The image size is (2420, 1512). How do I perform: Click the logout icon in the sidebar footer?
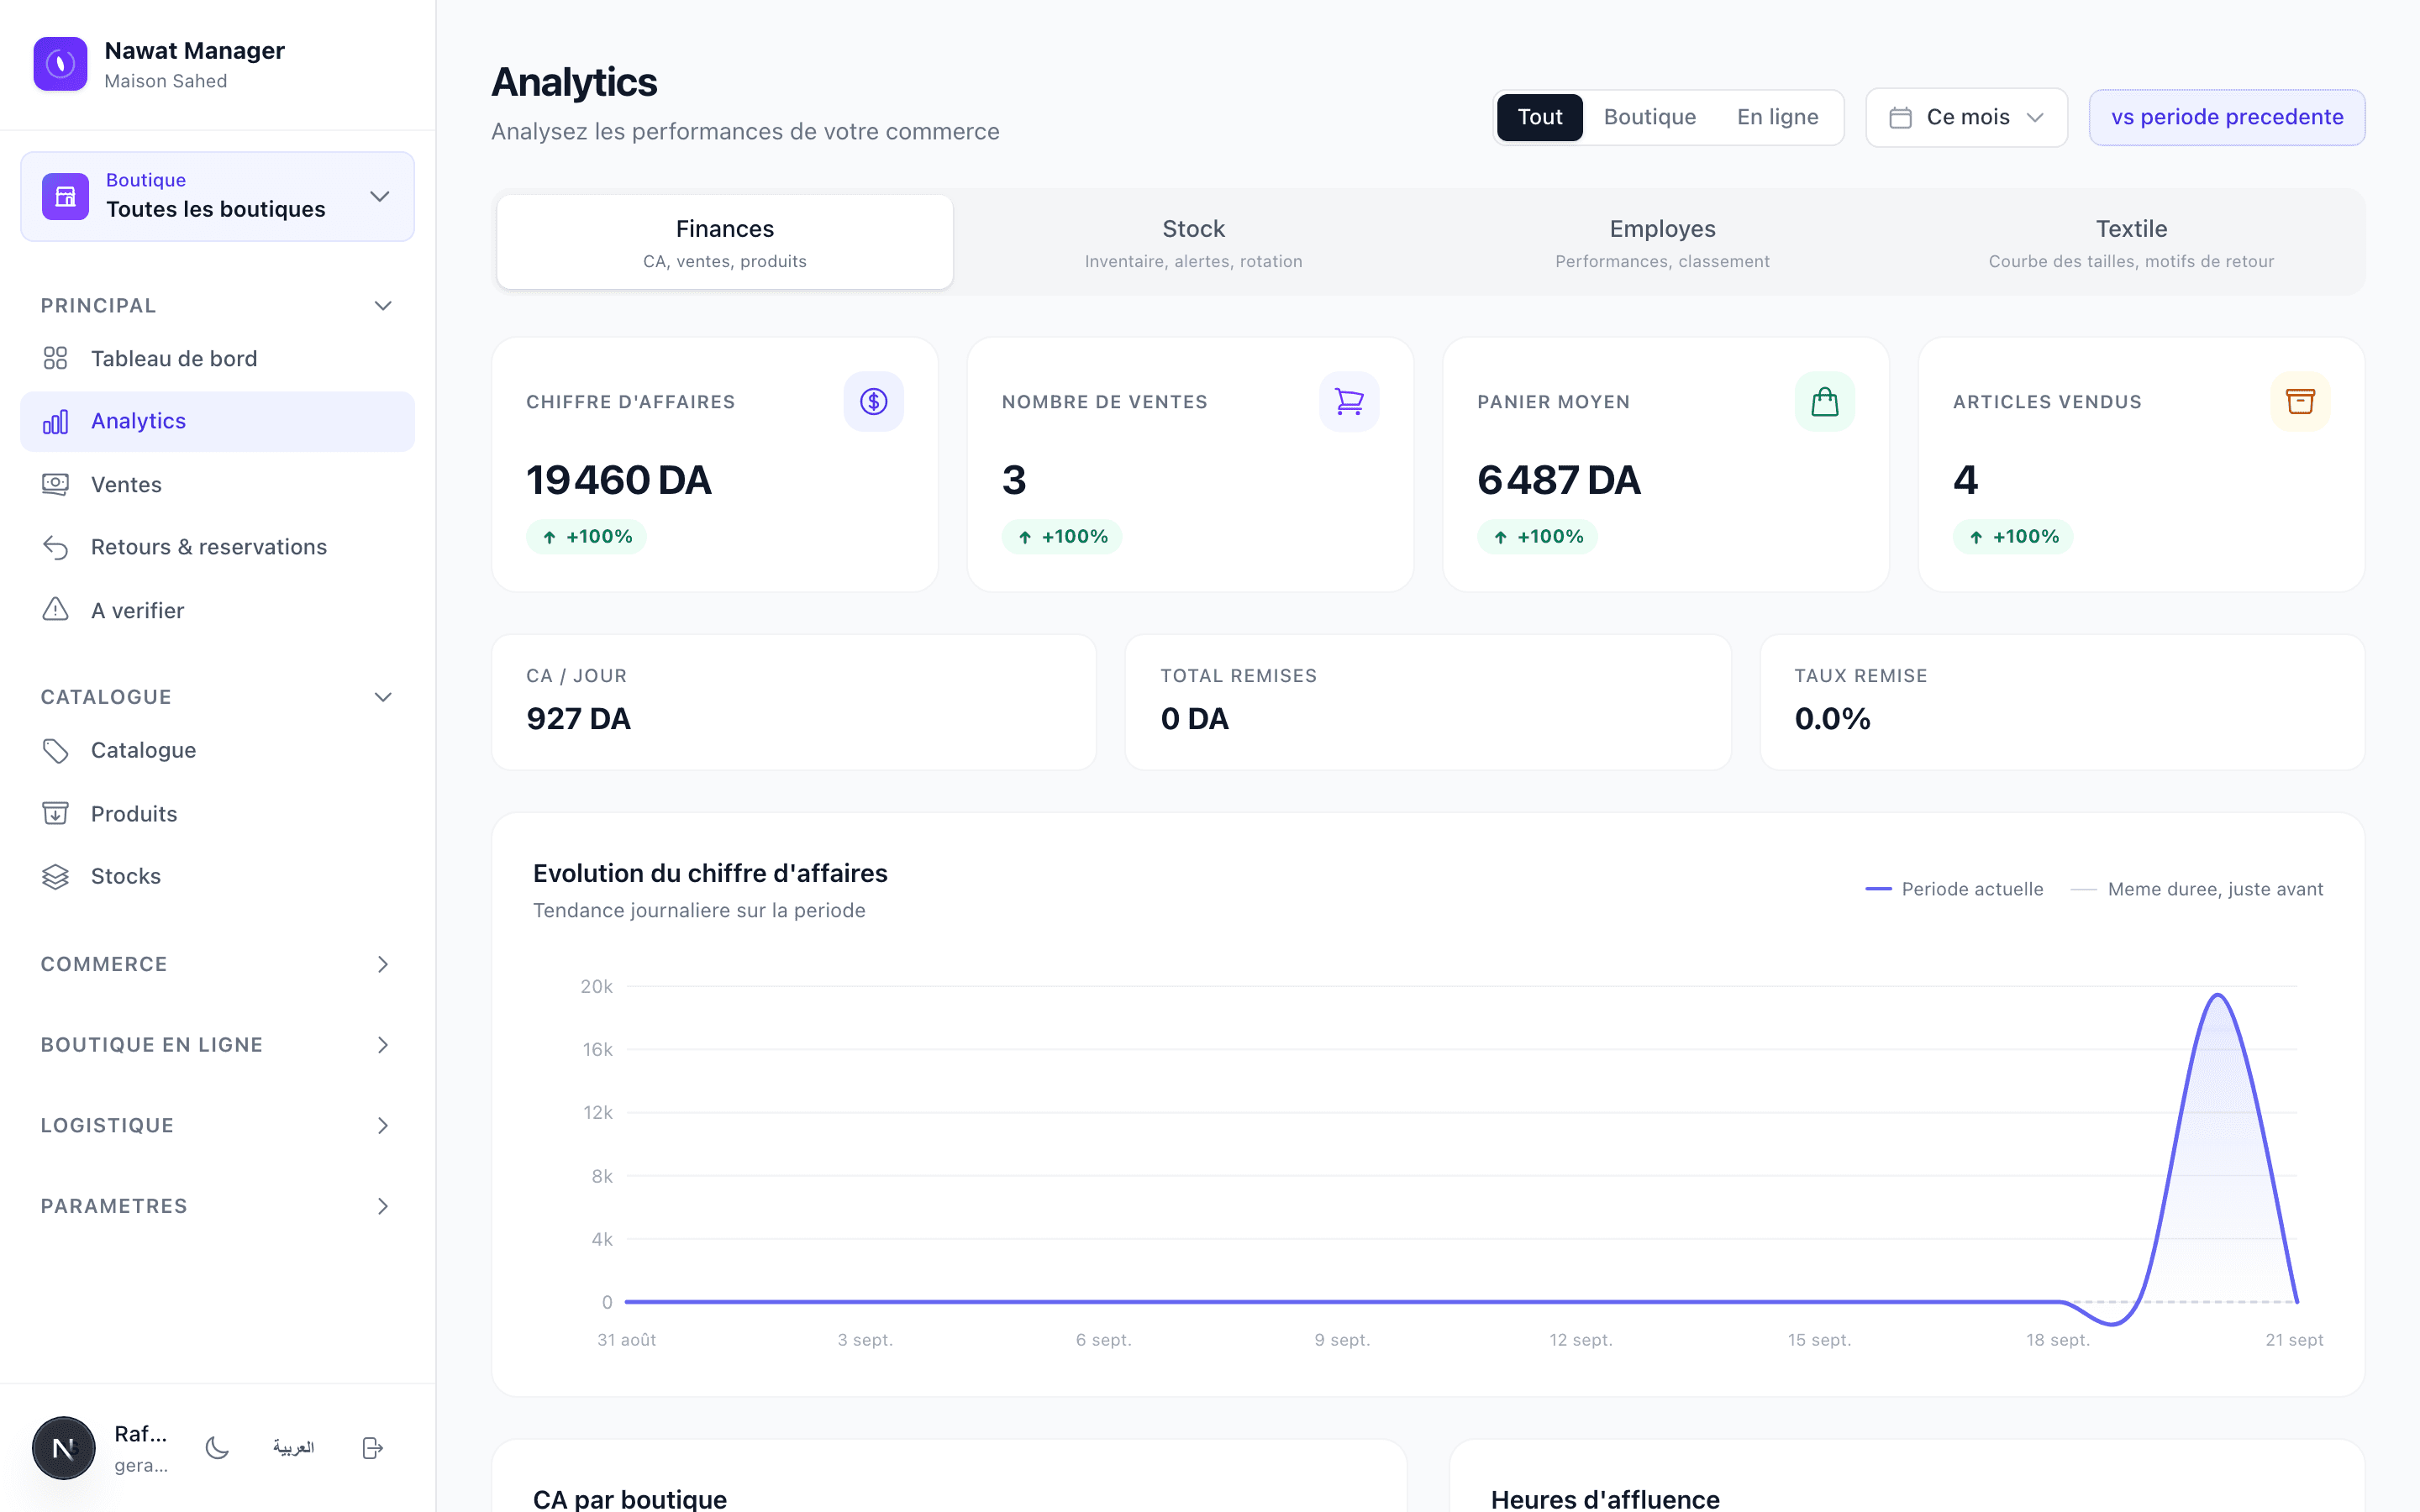(372, 1448)
